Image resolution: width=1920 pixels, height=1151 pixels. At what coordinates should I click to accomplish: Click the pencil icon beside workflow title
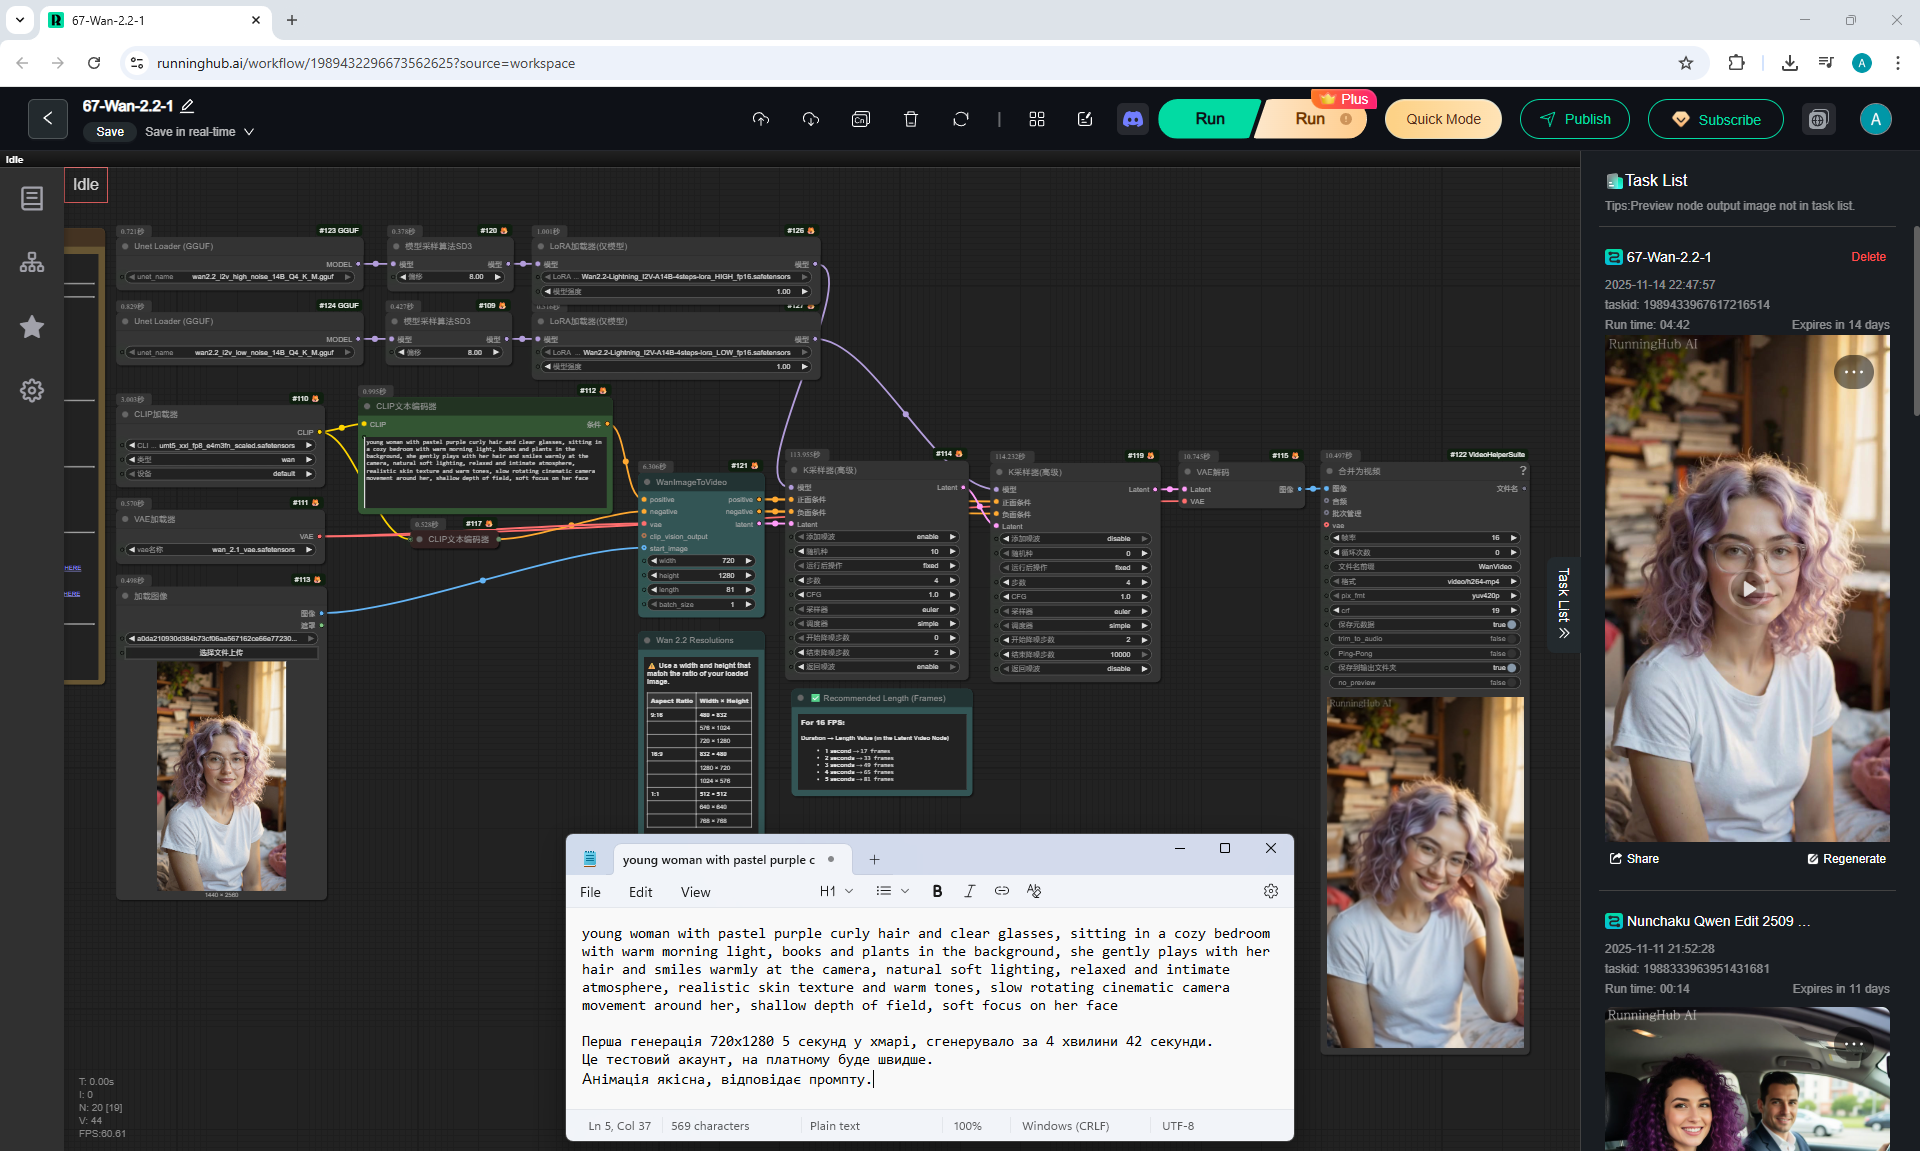(187, 106)
